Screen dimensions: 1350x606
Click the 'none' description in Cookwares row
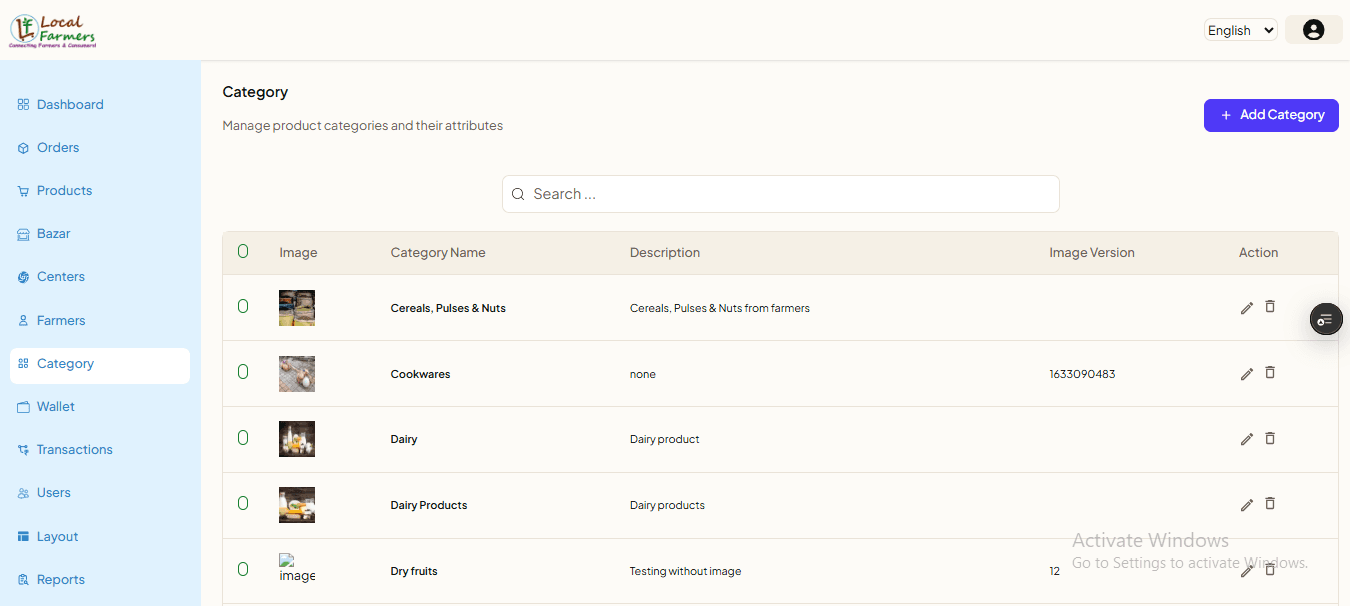coord(643,374)
